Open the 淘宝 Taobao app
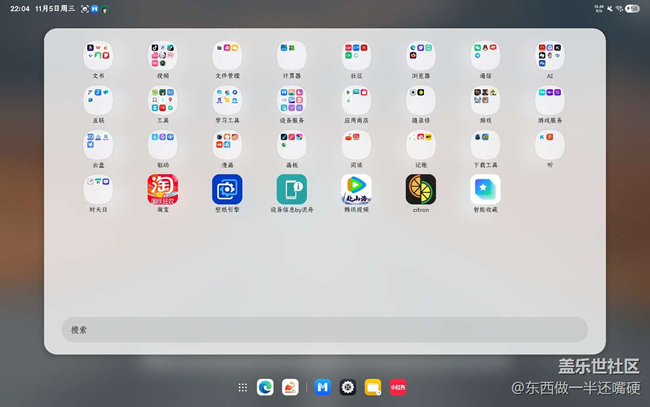Viewport: 650px width, 407px height. pos(163,189)
